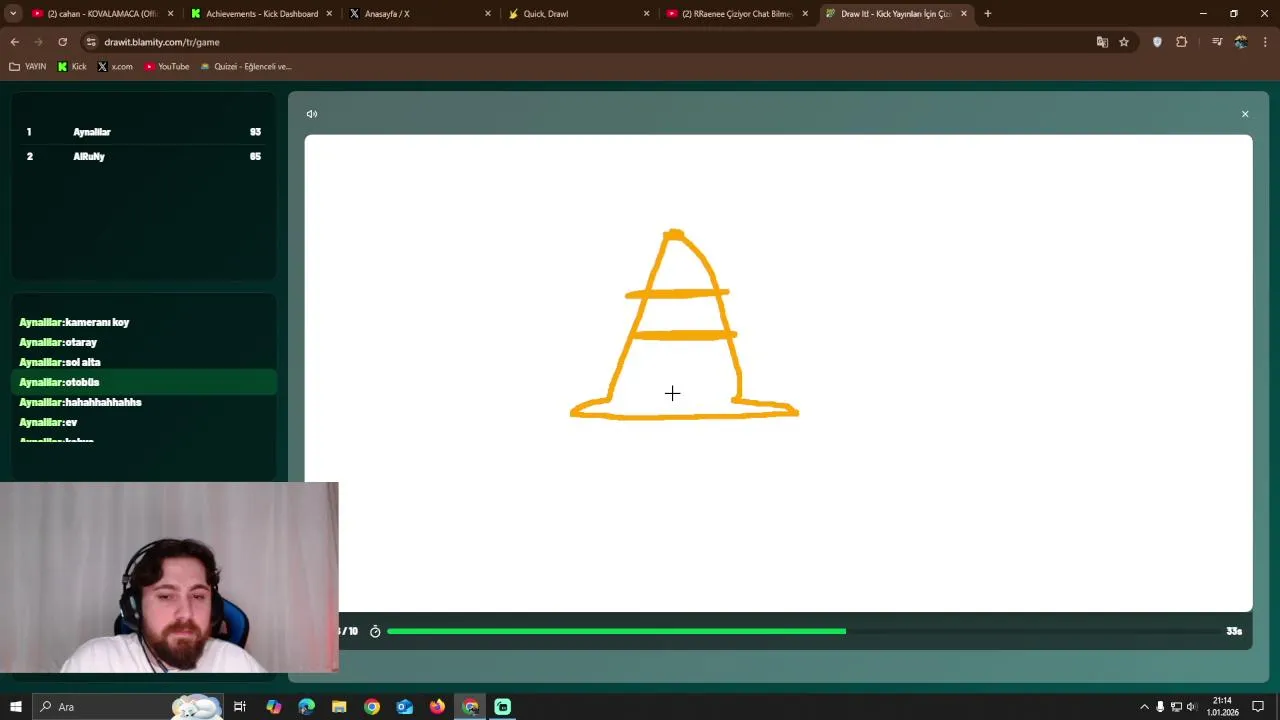Launch Copilot from taskbar
This screenshot has height=720, width=1280.
click(x=274, y=707)
